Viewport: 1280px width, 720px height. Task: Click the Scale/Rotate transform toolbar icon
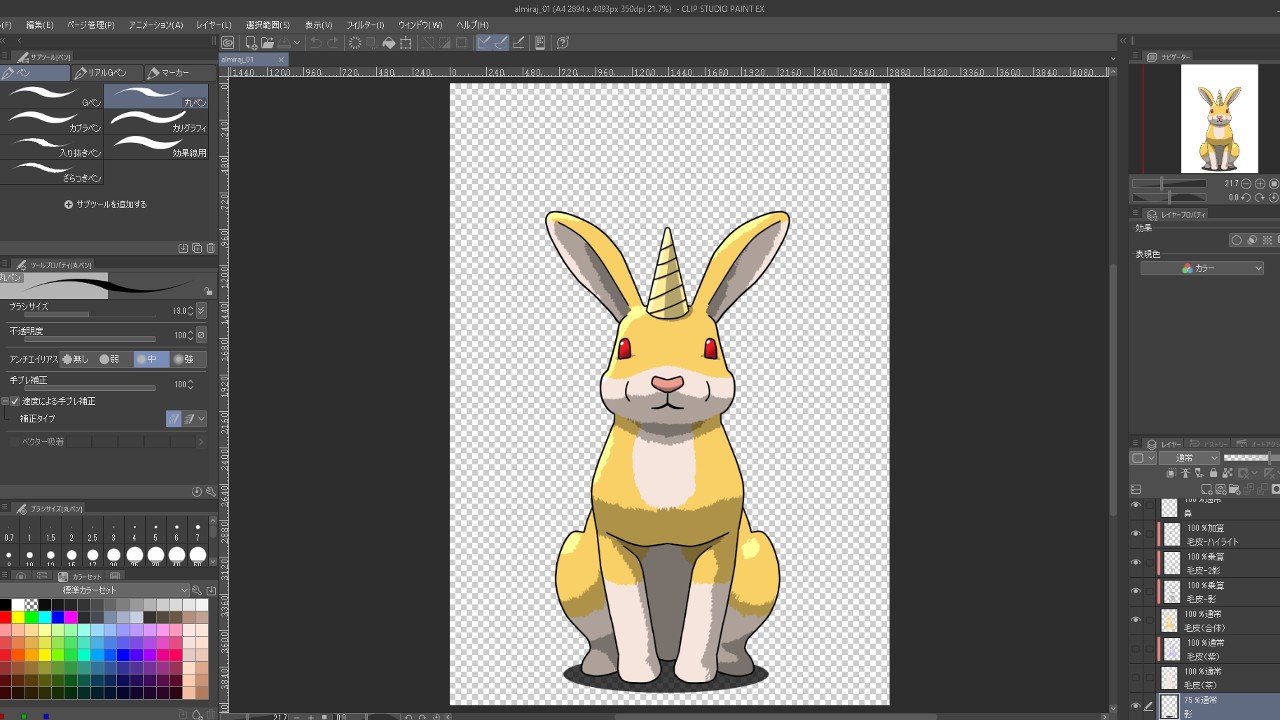pyautogui.click(x=406, y=42)
